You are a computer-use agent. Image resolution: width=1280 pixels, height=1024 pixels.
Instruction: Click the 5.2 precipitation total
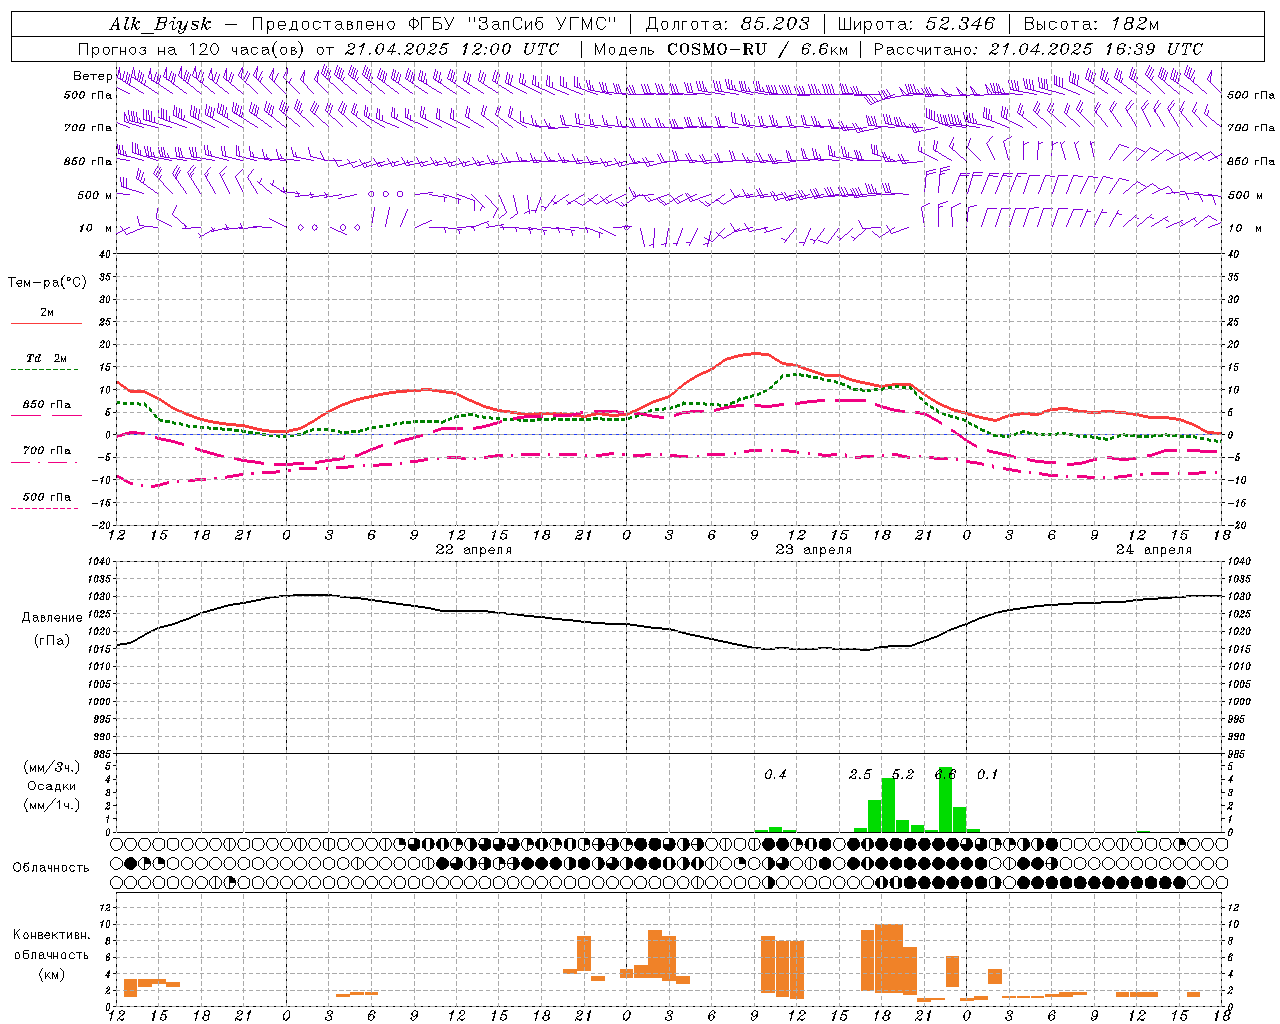(903, 775)
